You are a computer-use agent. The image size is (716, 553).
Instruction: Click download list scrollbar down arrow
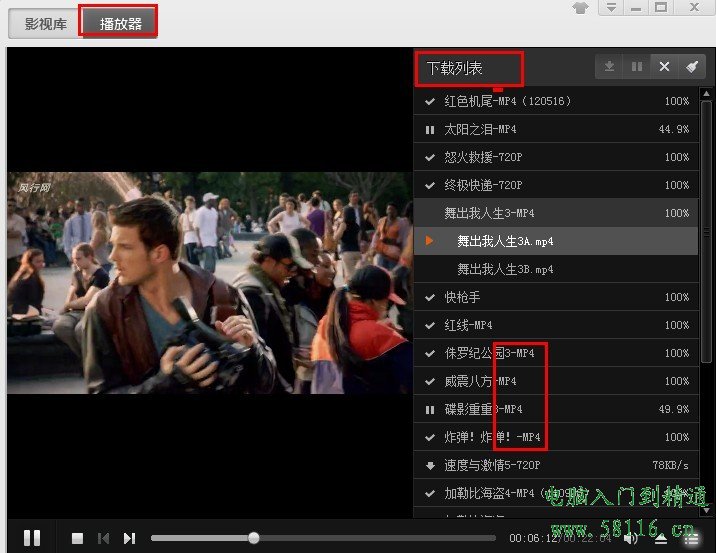pyautogui.click(x=706, y=510)
